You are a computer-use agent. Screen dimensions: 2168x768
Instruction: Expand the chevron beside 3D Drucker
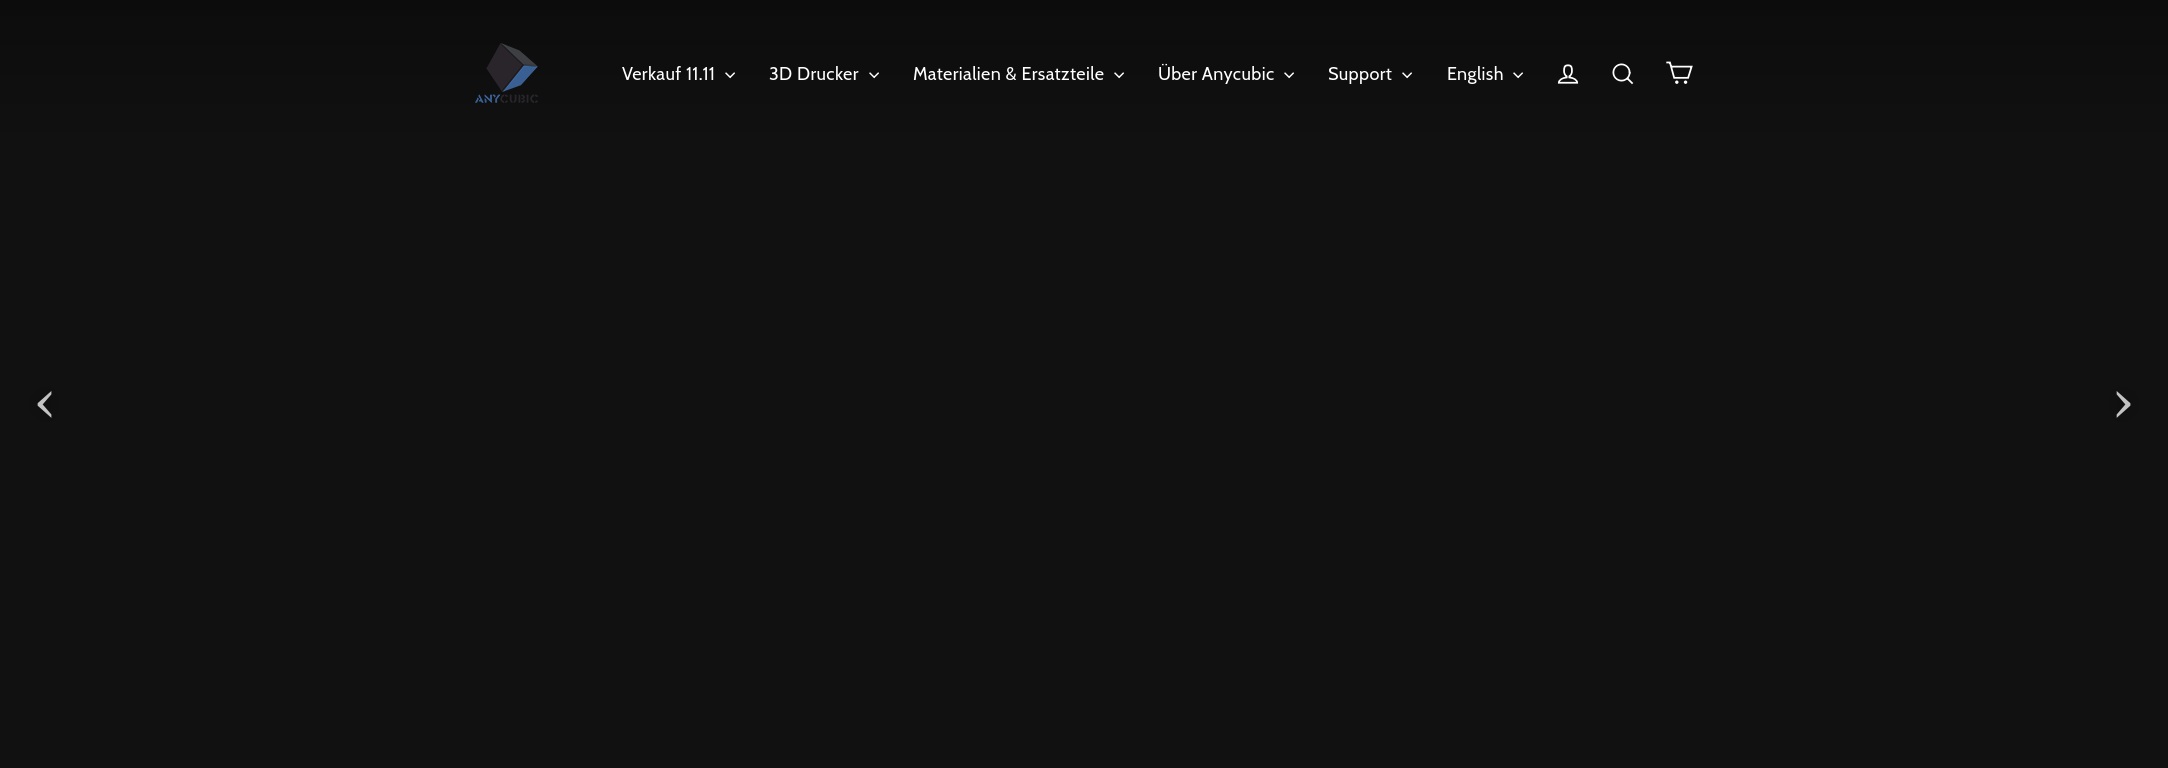(x=874, y=75)
